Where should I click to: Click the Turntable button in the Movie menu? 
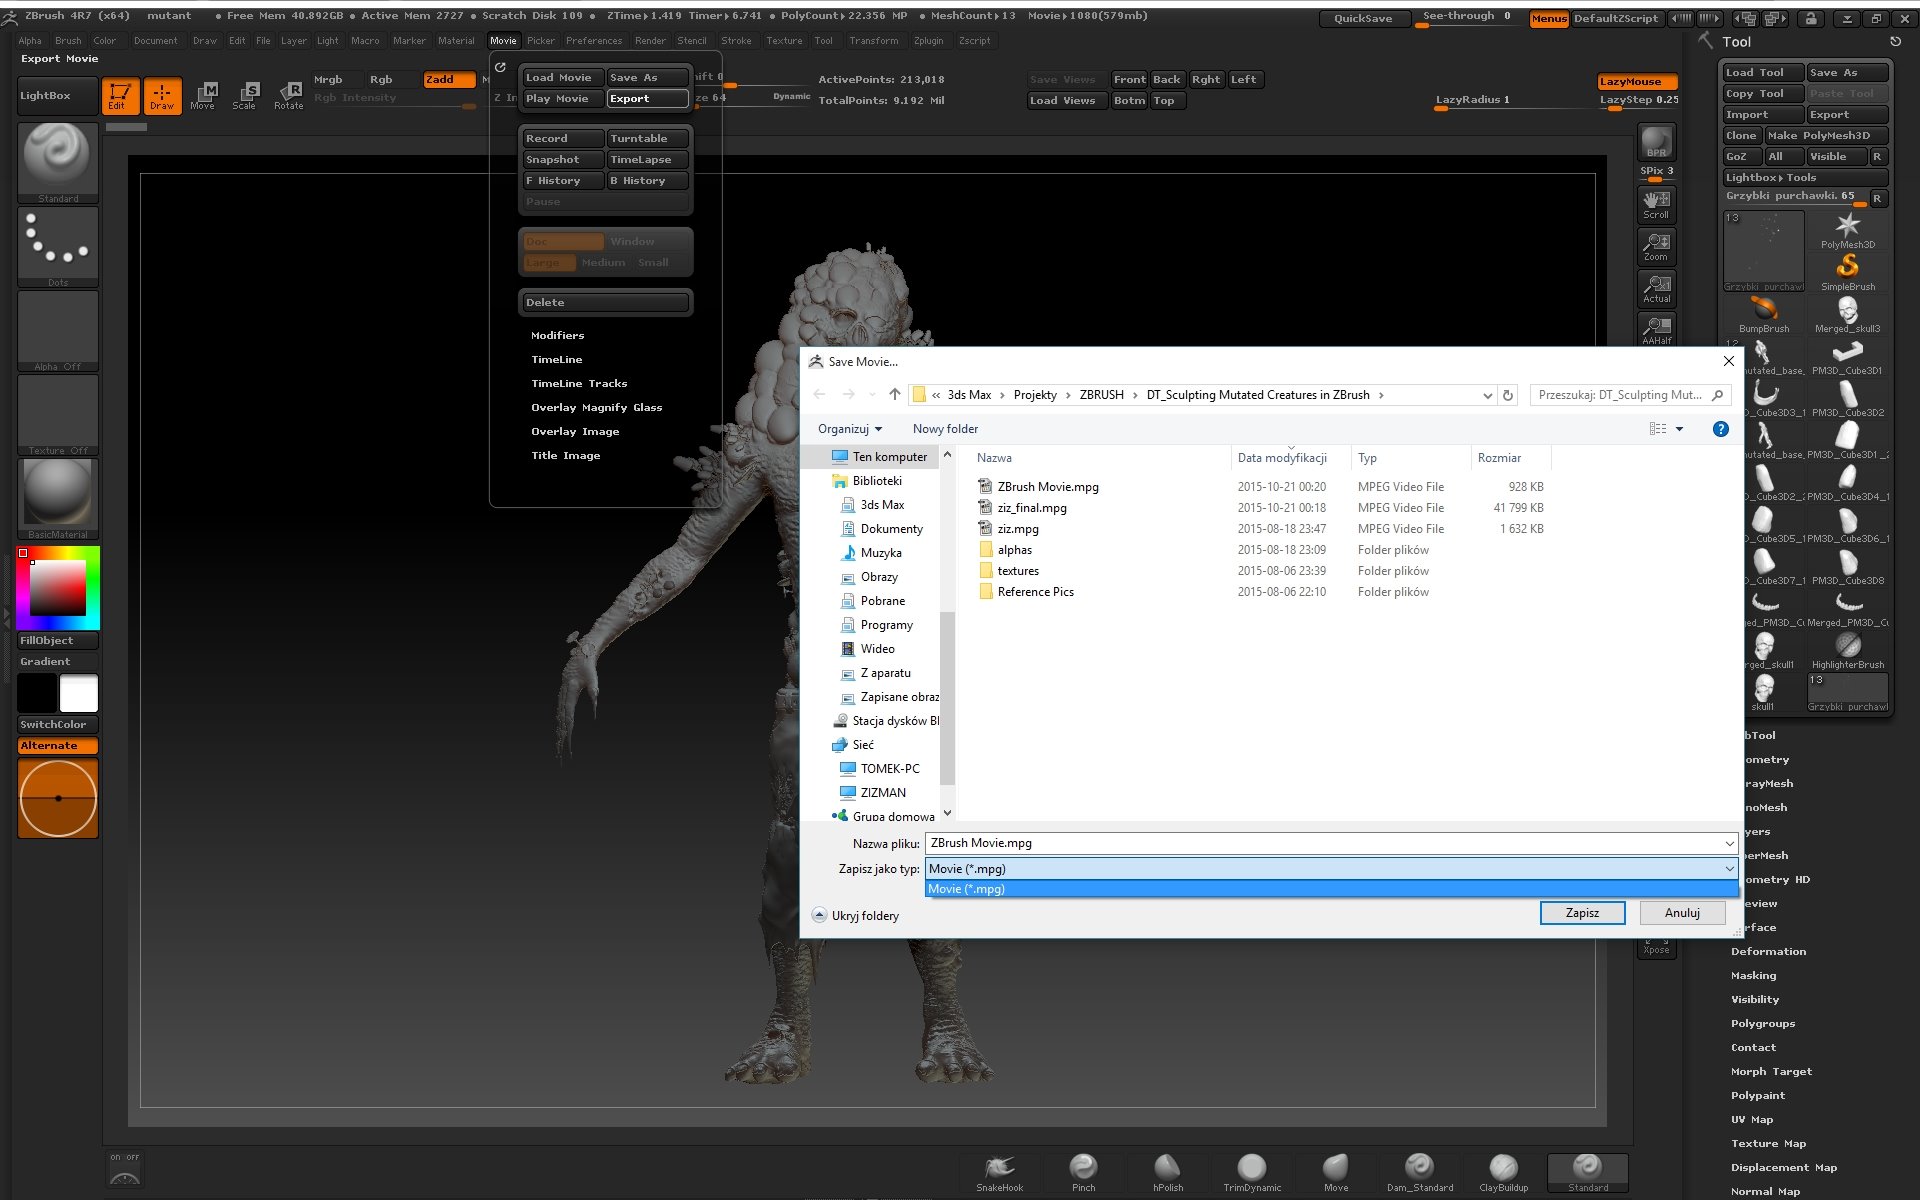point(647,138)
